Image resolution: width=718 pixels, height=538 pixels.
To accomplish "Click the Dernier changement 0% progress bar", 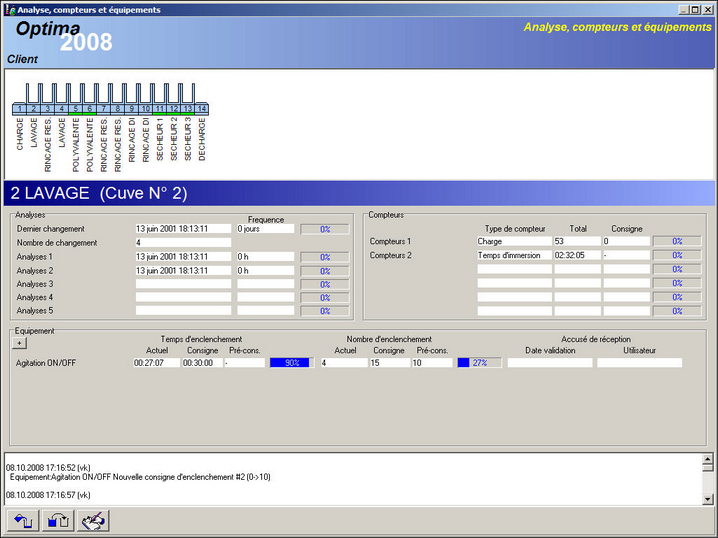I will click(x=325, y=229).
